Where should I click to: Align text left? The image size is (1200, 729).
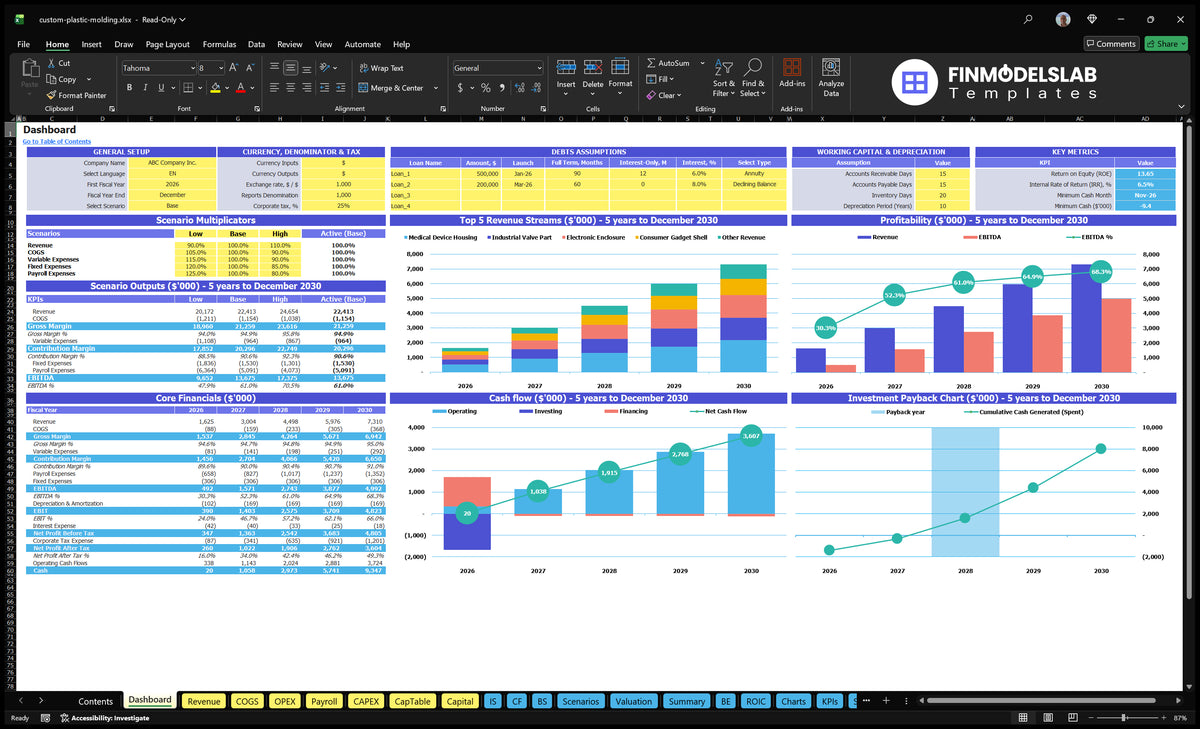[x=274, y=88]
